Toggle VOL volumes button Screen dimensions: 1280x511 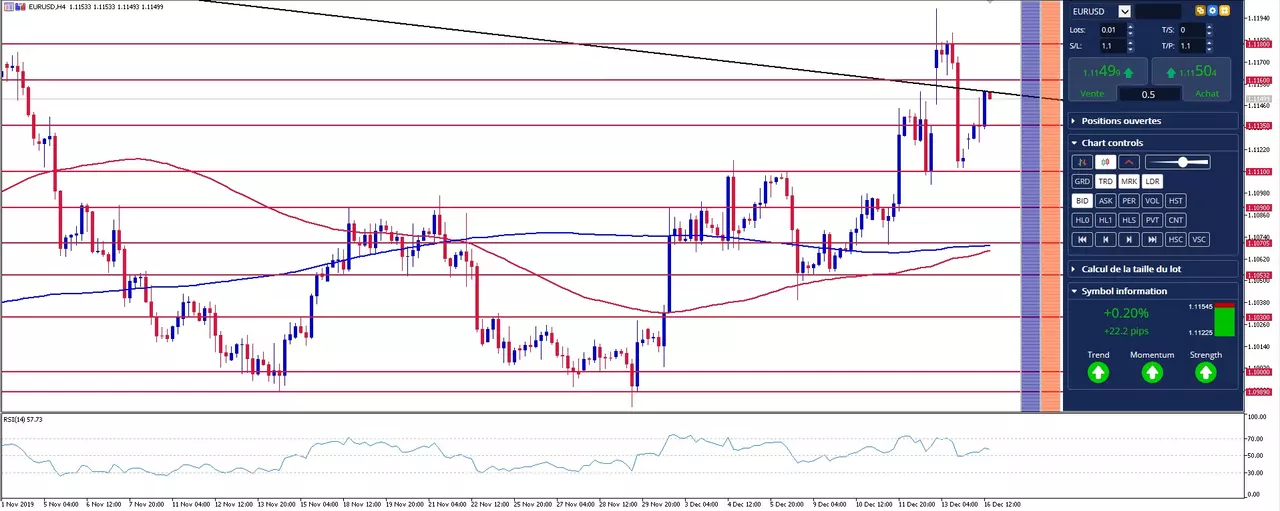(x=1153, y=201)
